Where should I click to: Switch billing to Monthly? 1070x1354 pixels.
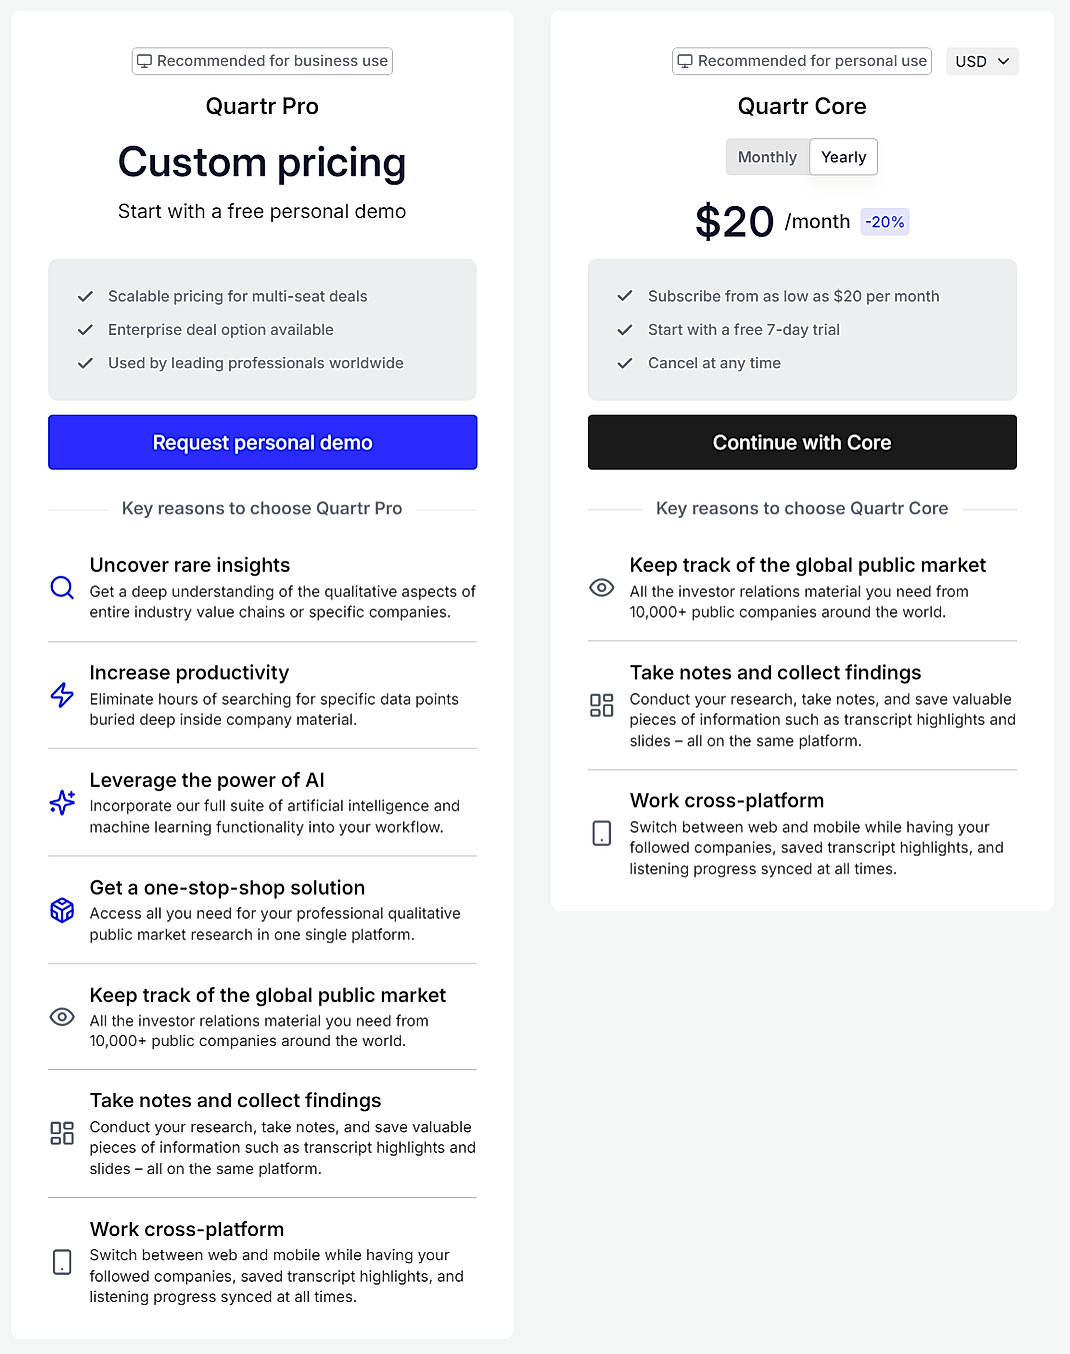pyautogui.click(x=767, y=156)
